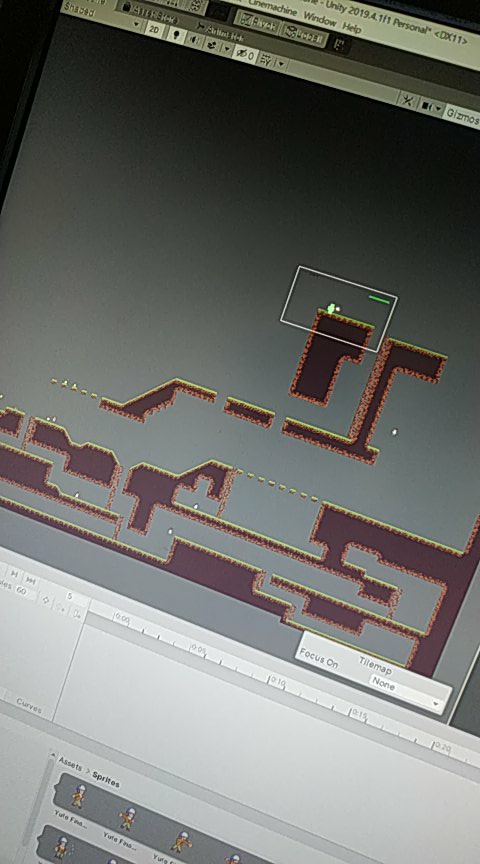Toggle the Local handle rotation button

pos(305,34)
